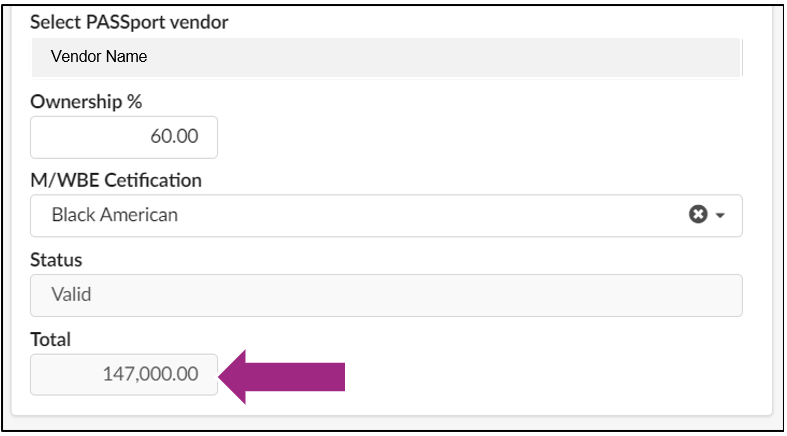Click the Status field showing Valid
Screen dimensions: 787x436
tap(386, 295)
